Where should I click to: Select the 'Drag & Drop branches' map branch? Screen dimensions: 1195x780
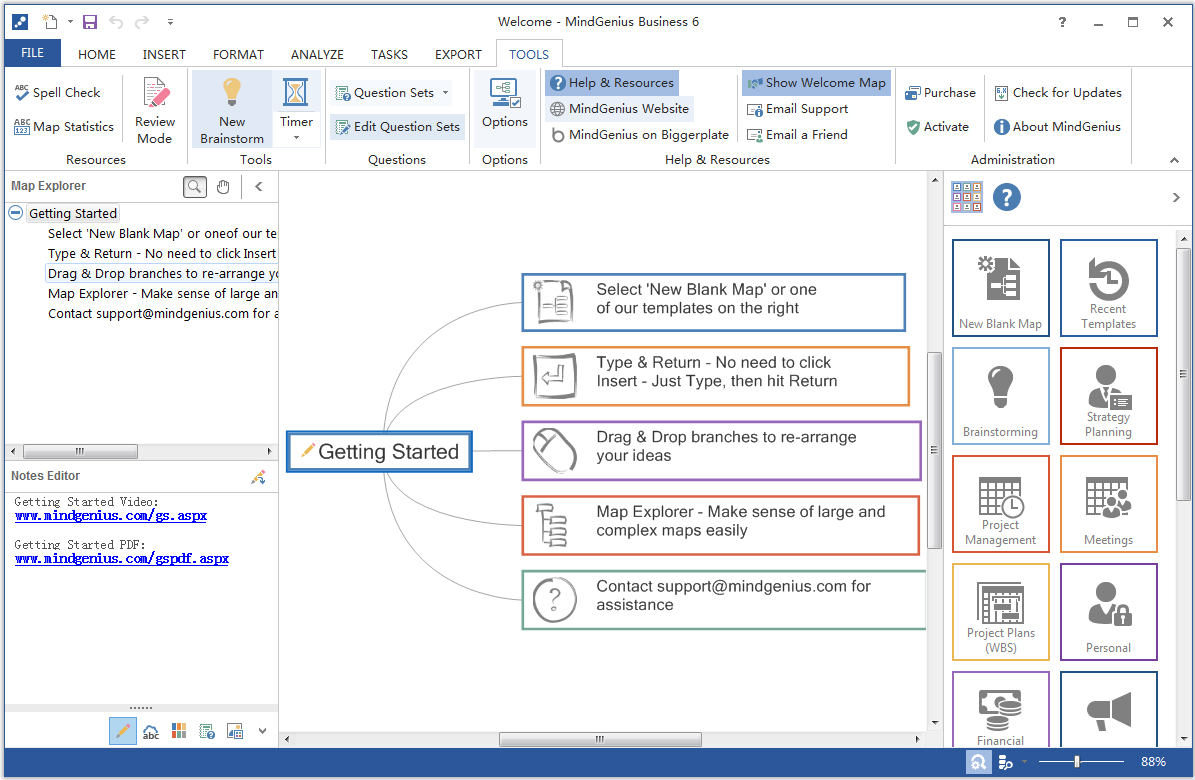pos(721,451)
